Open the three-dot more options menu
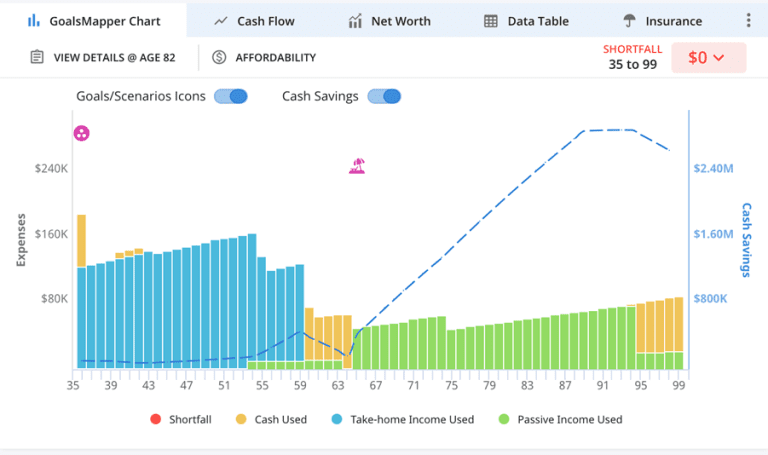Image resolution: width=768 pixels, height=455 pixels. coord(749,20)
